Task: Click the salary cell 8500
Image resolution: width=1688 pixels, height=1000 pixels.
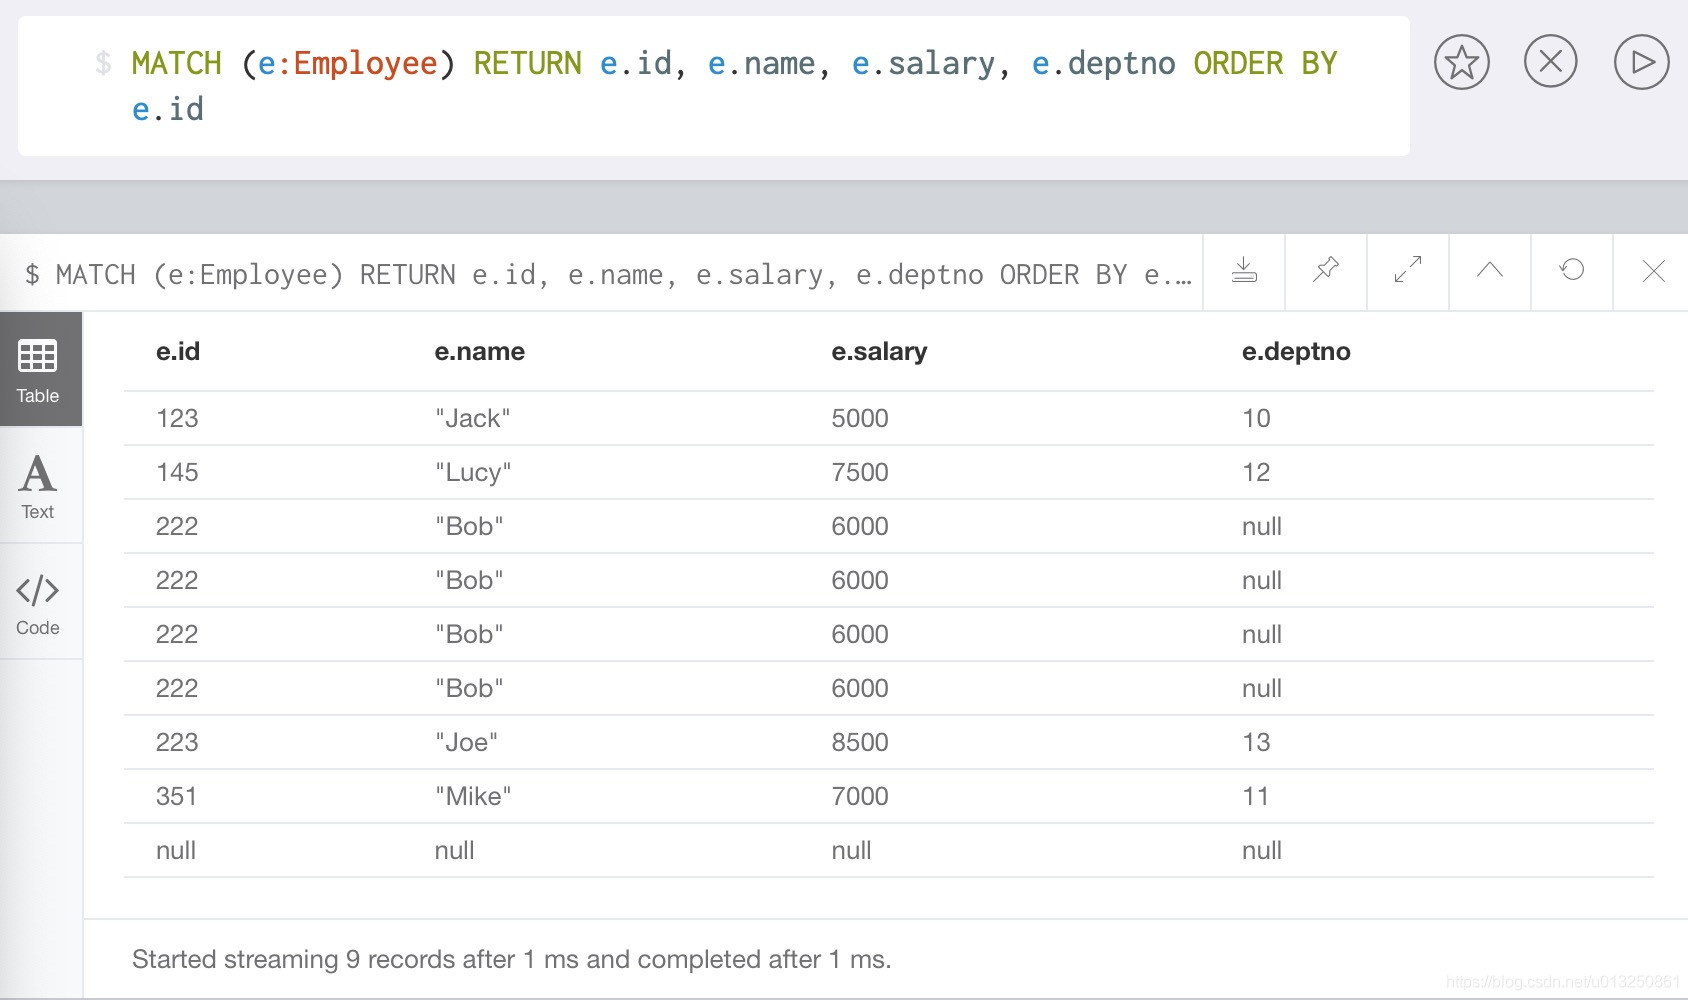Action: point(860,742)
